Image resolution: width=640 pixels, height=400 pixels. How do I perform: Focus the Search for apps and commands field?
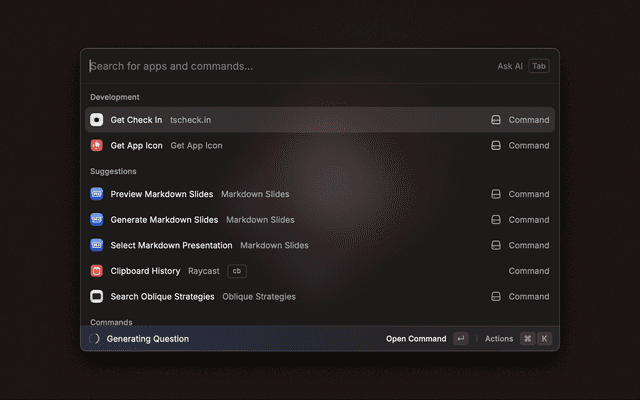(280, 66)
